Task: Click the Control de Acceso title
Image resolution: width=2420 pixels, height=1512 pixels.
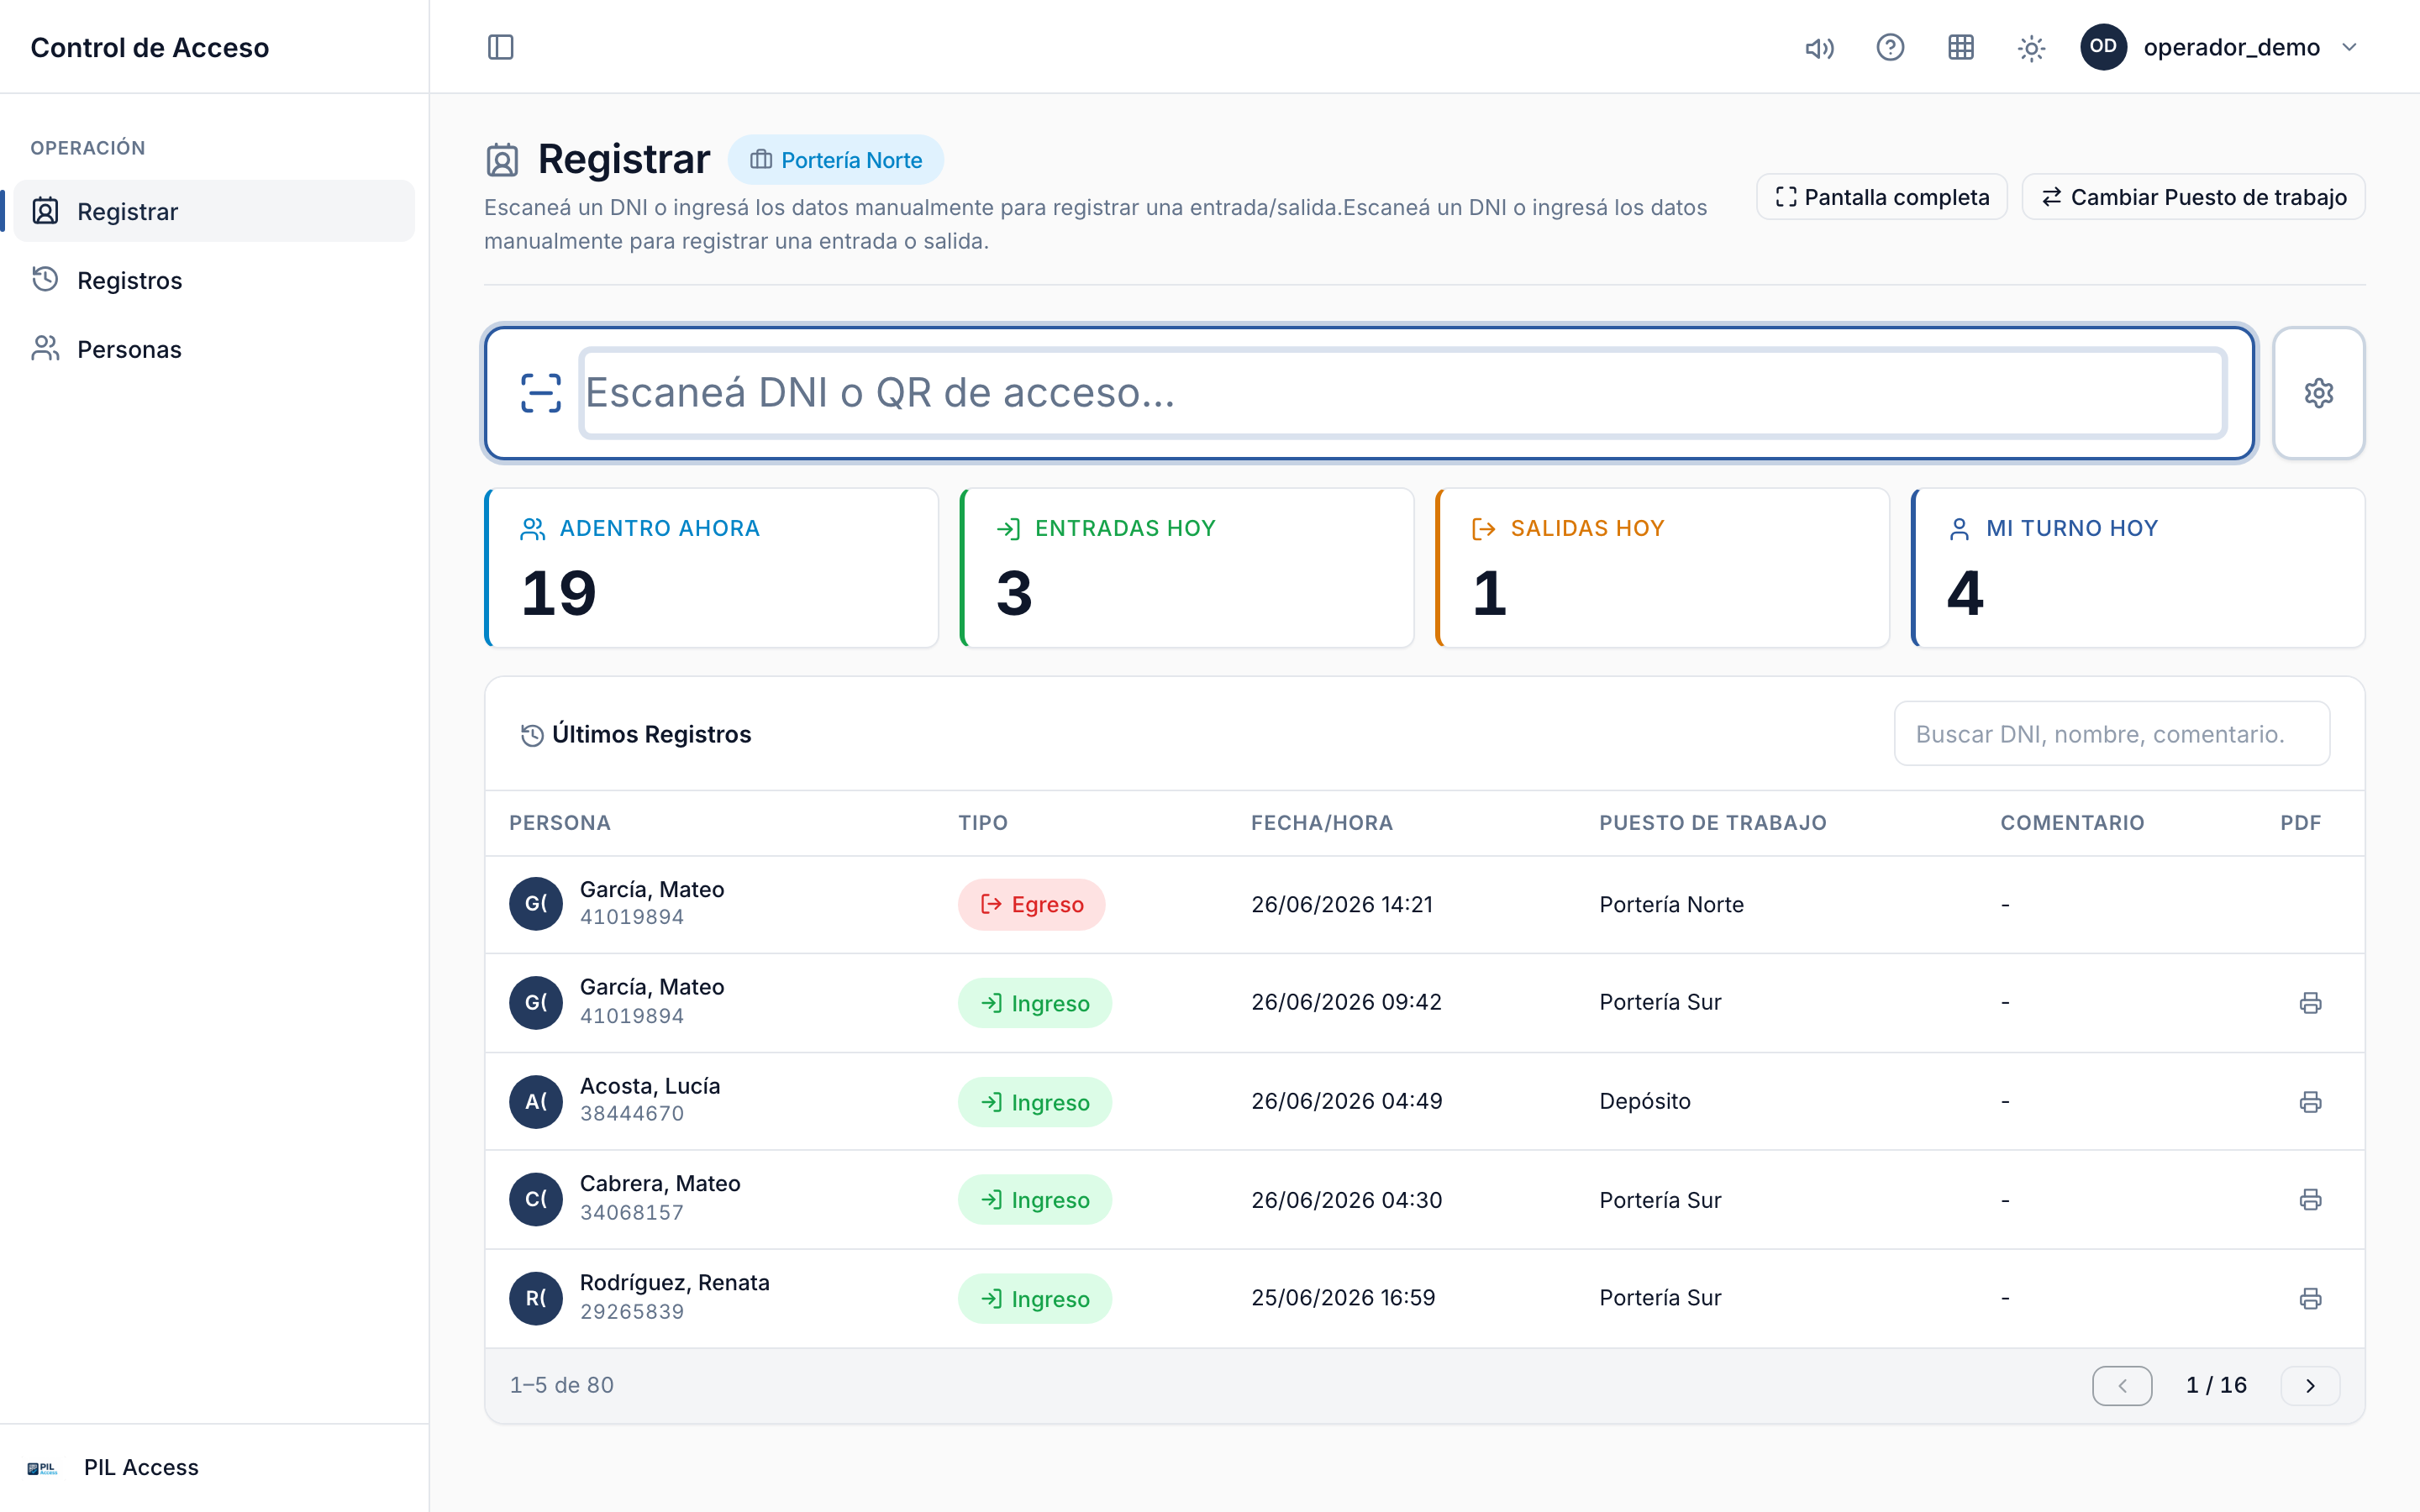Action: pyautogui.click(x=150, y=47)
